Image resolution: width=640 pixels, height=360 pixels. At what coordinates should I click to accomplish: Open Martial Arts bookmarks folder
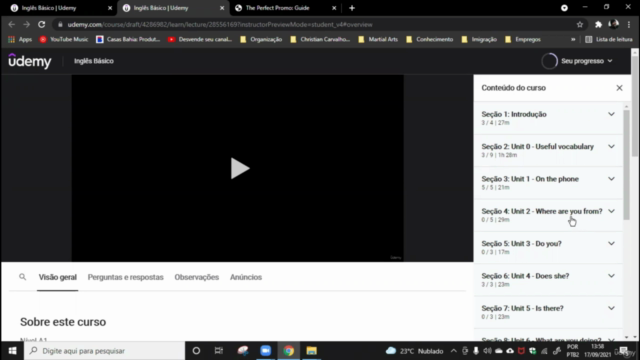click(x=378, y=39)
